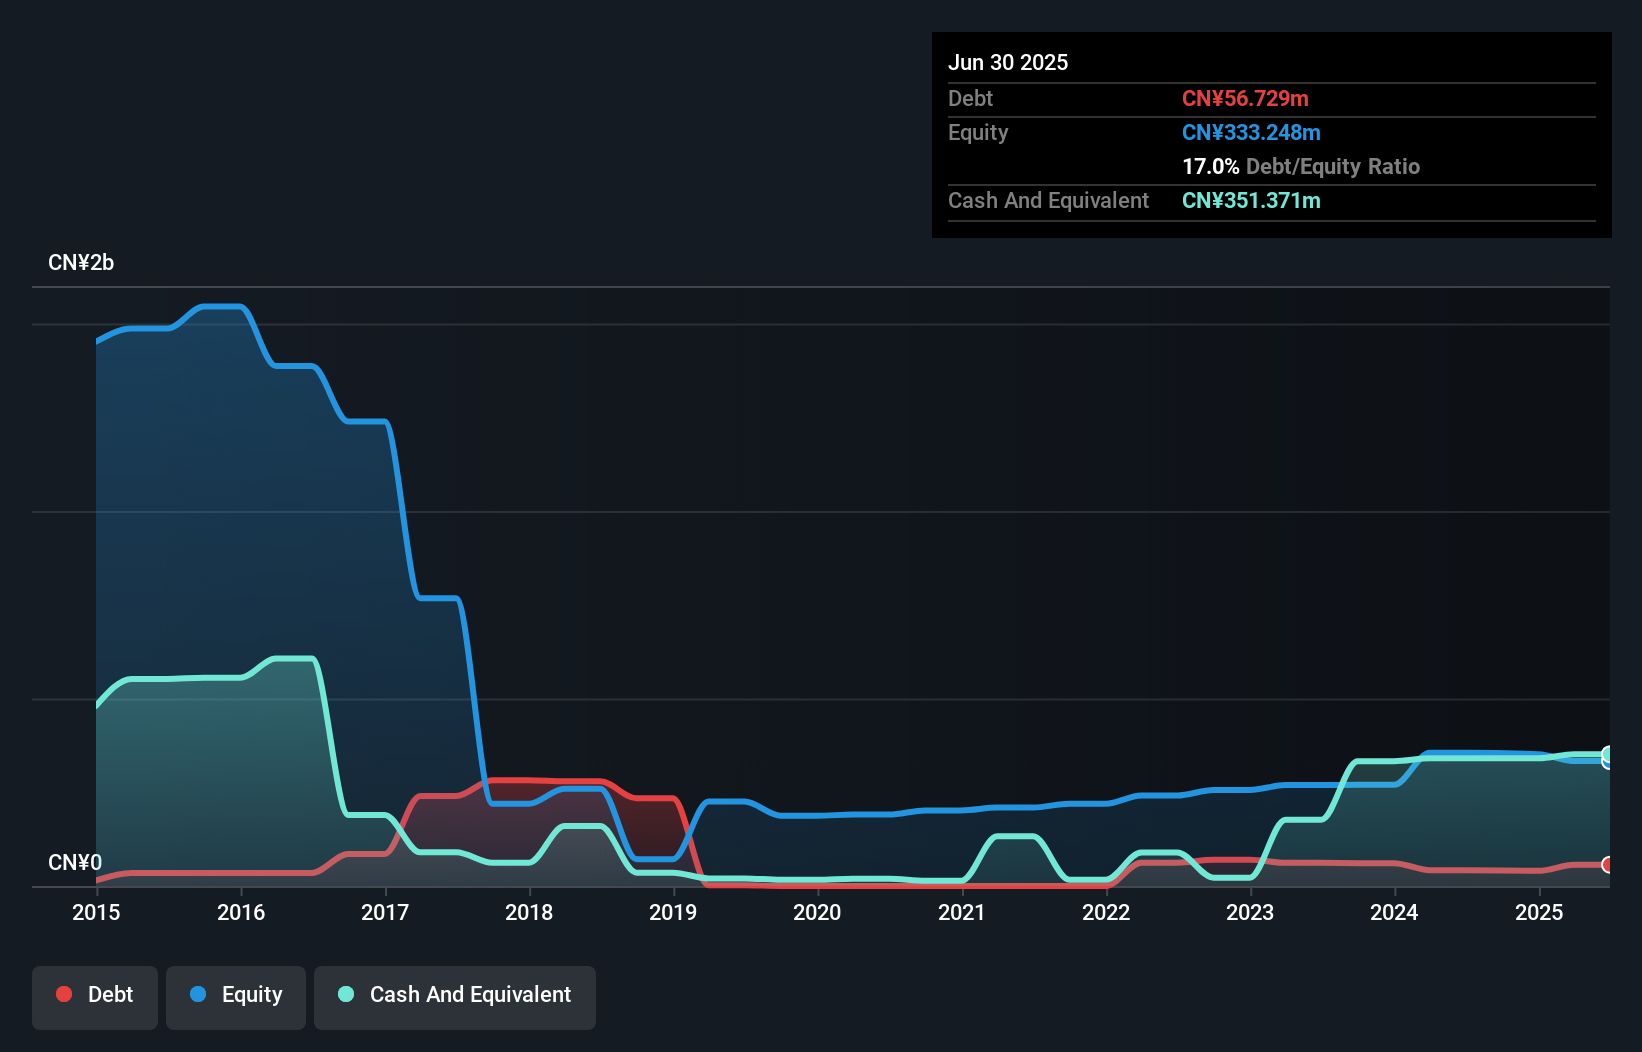Click the teal cash value CN¥351.371m in the tooltip

pos(1251,200)
